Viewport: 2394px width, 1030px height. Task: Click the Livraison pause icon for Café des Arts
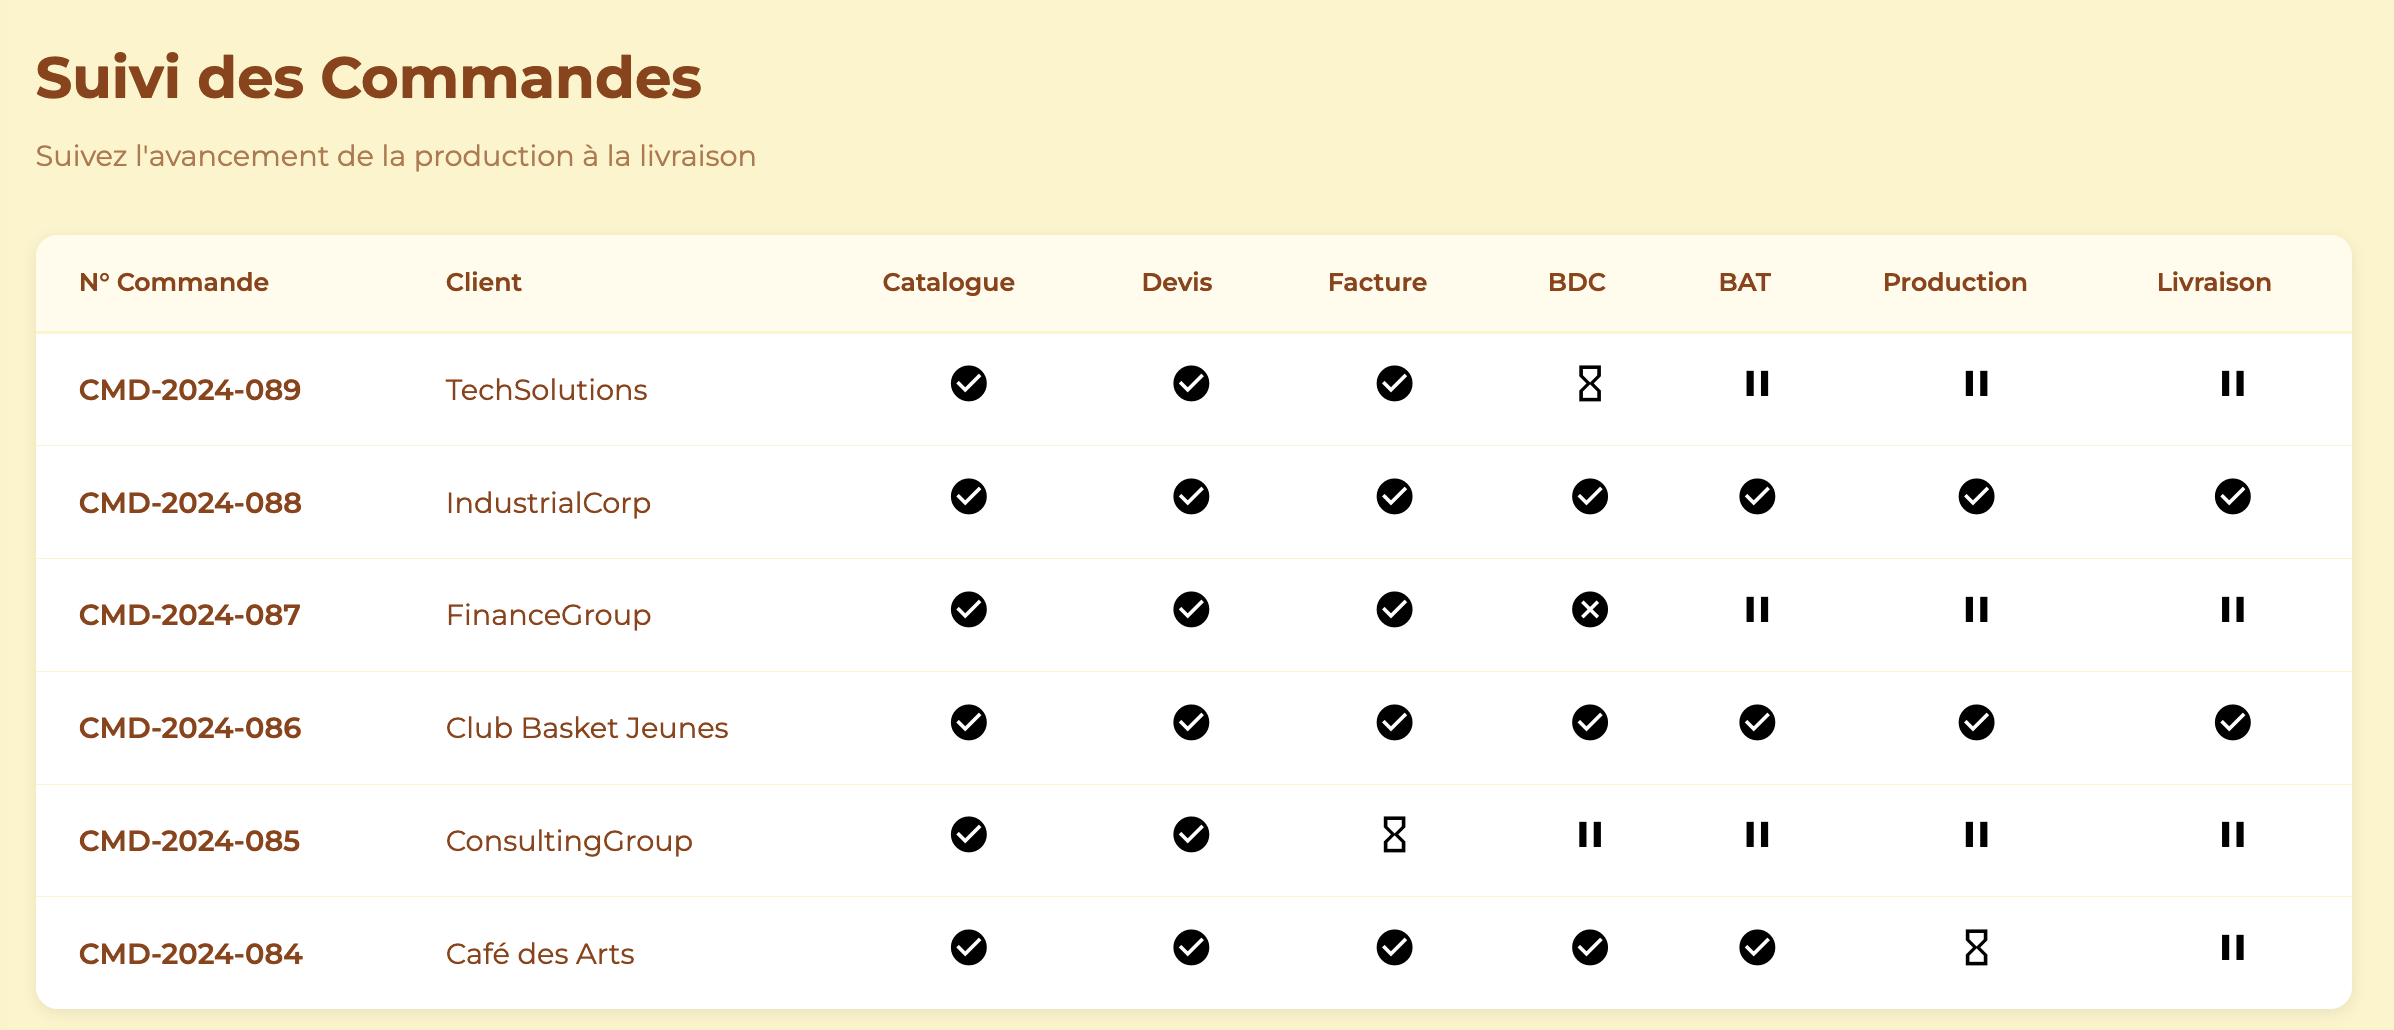[x=2232, y=948]
